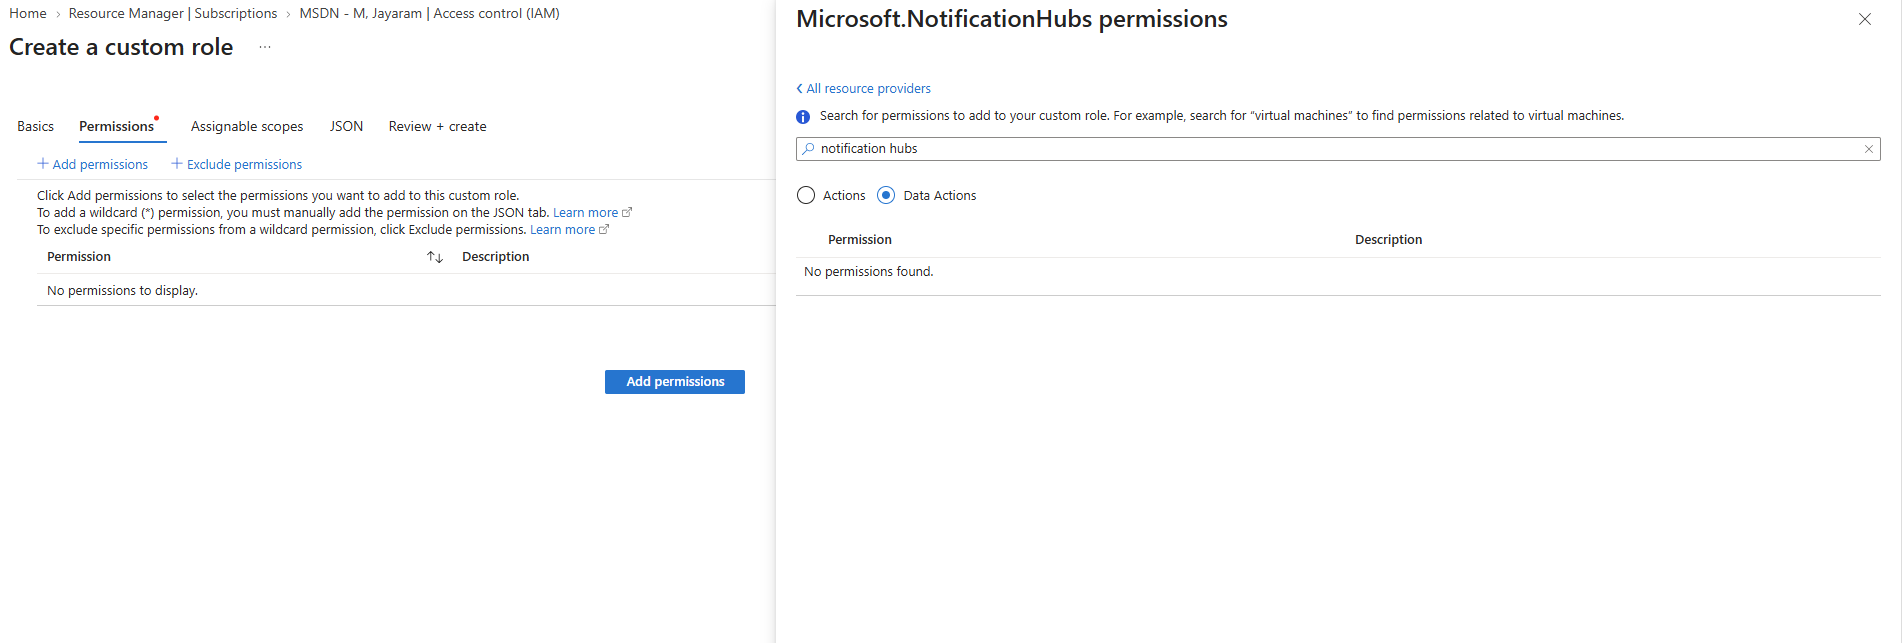This screenshot has height=643, width=1903.
Task: Clear the notification hubs search text
Action: click(x=1868, y=149)
